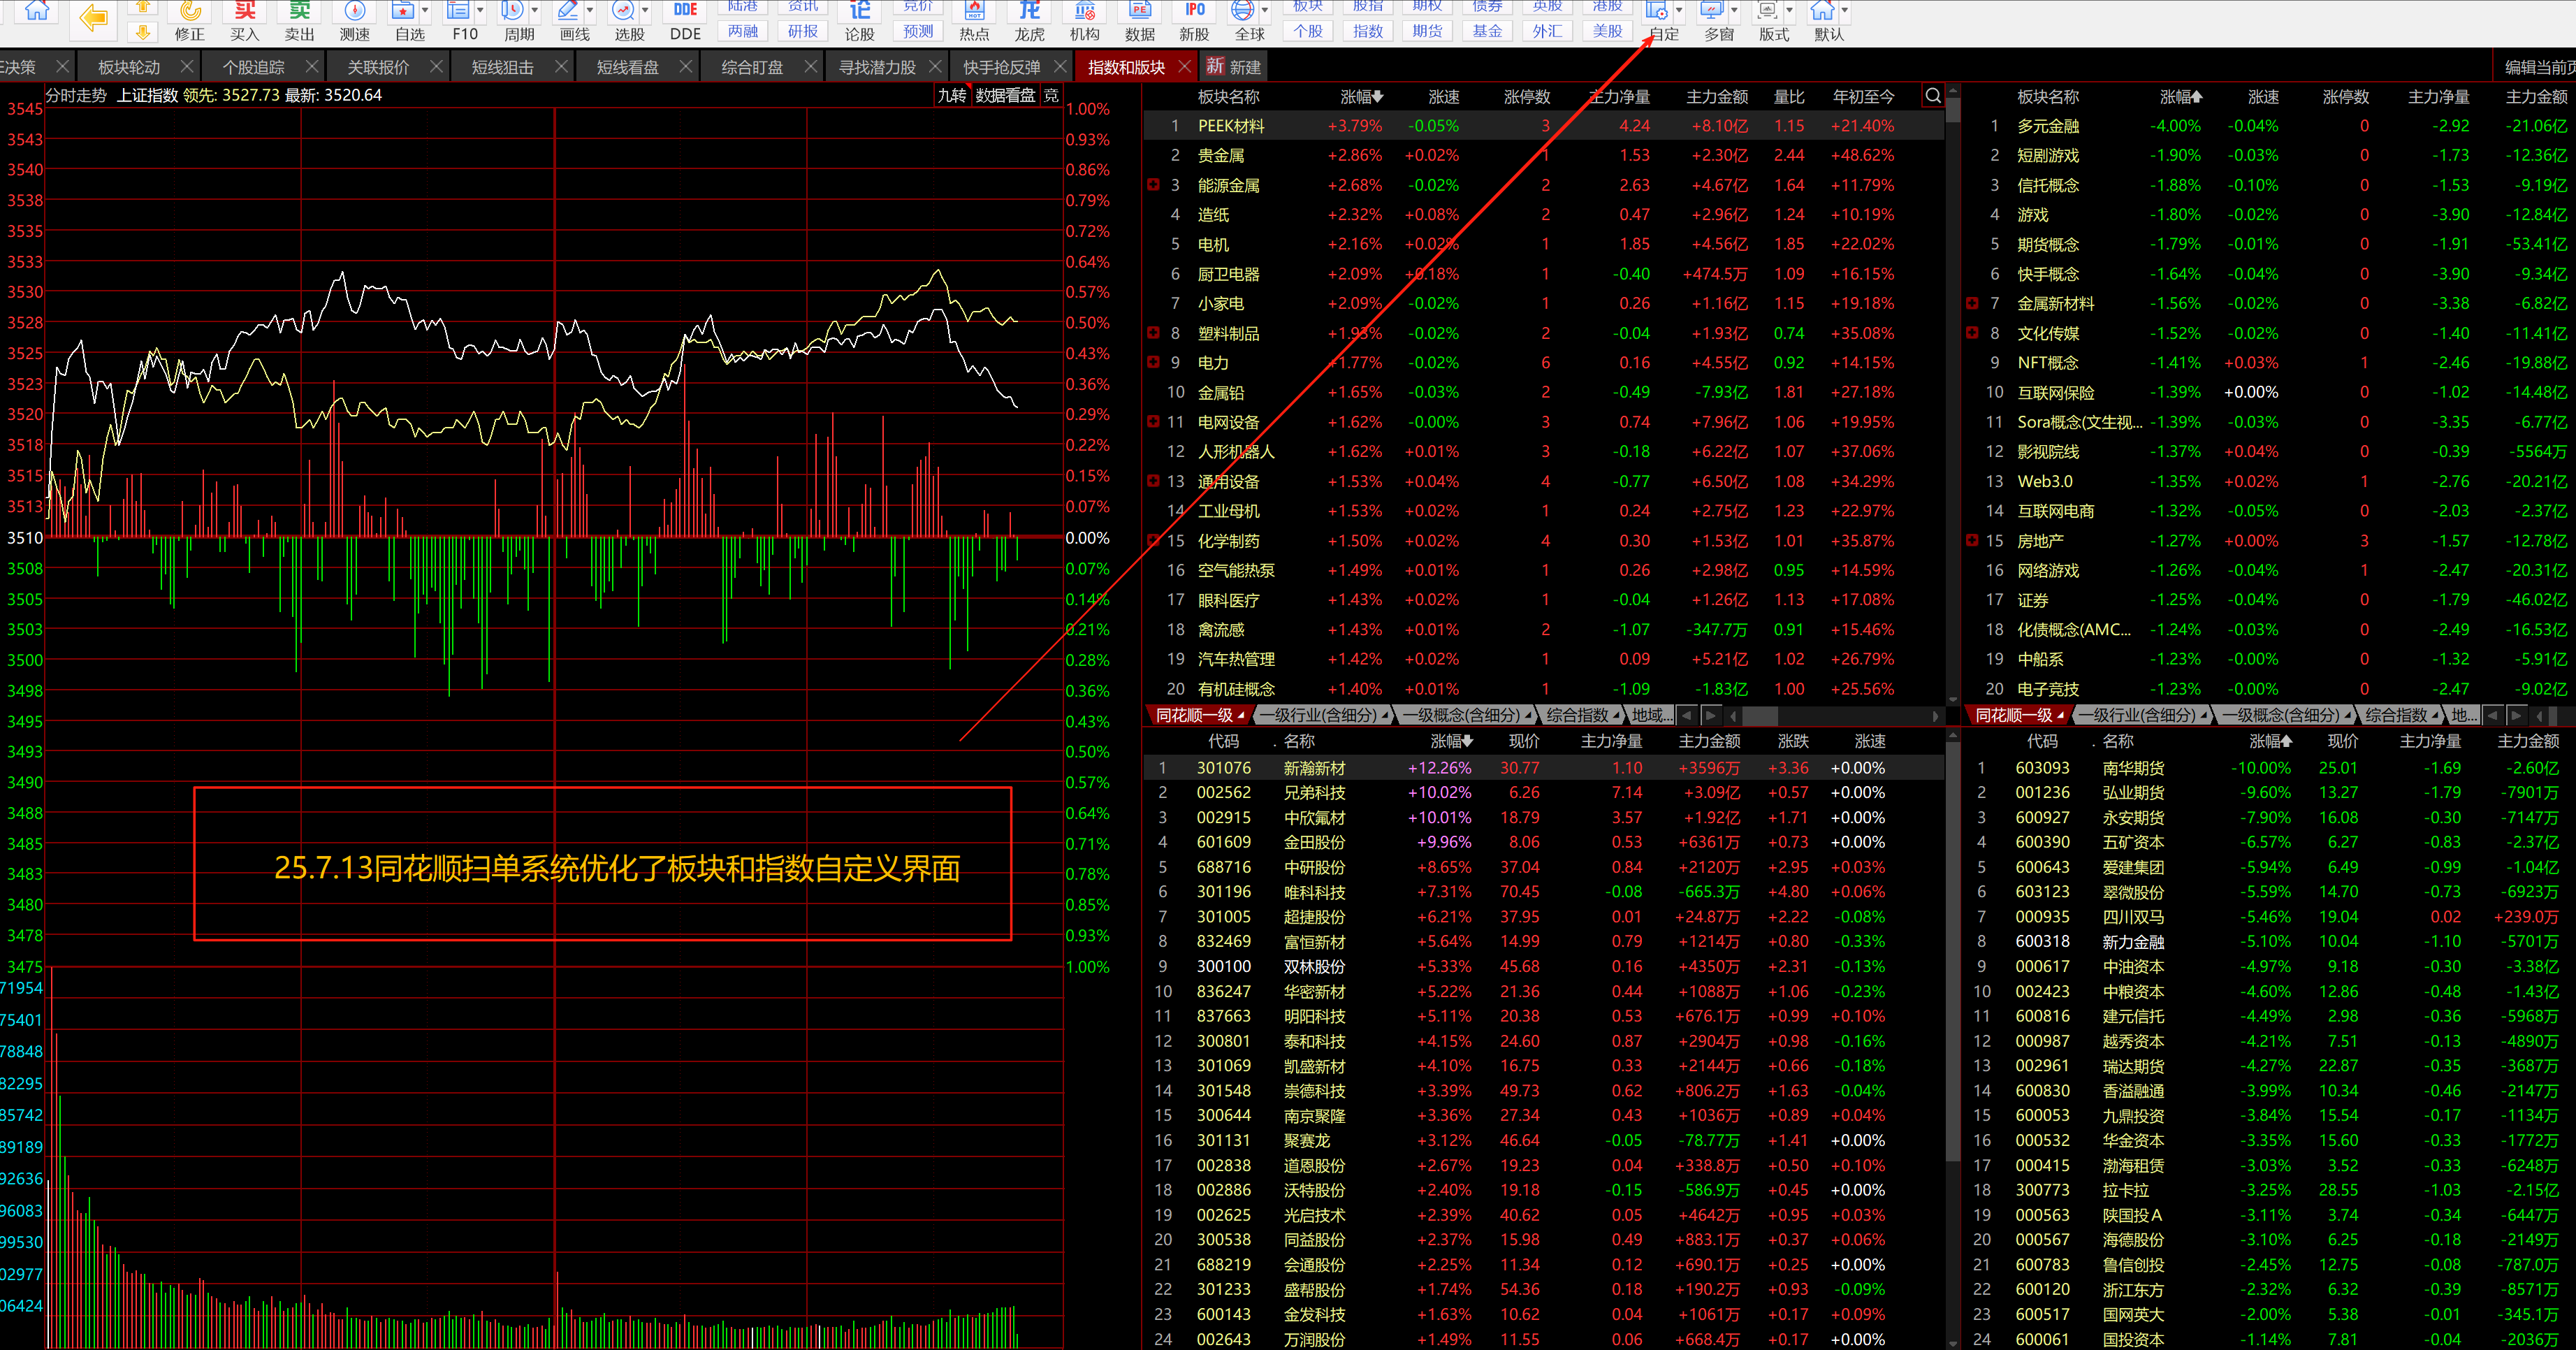Switch to the 短线狙击 tab
Image resolution: width=2576 pixels, height=1350 pixels.
pos(503,67)
